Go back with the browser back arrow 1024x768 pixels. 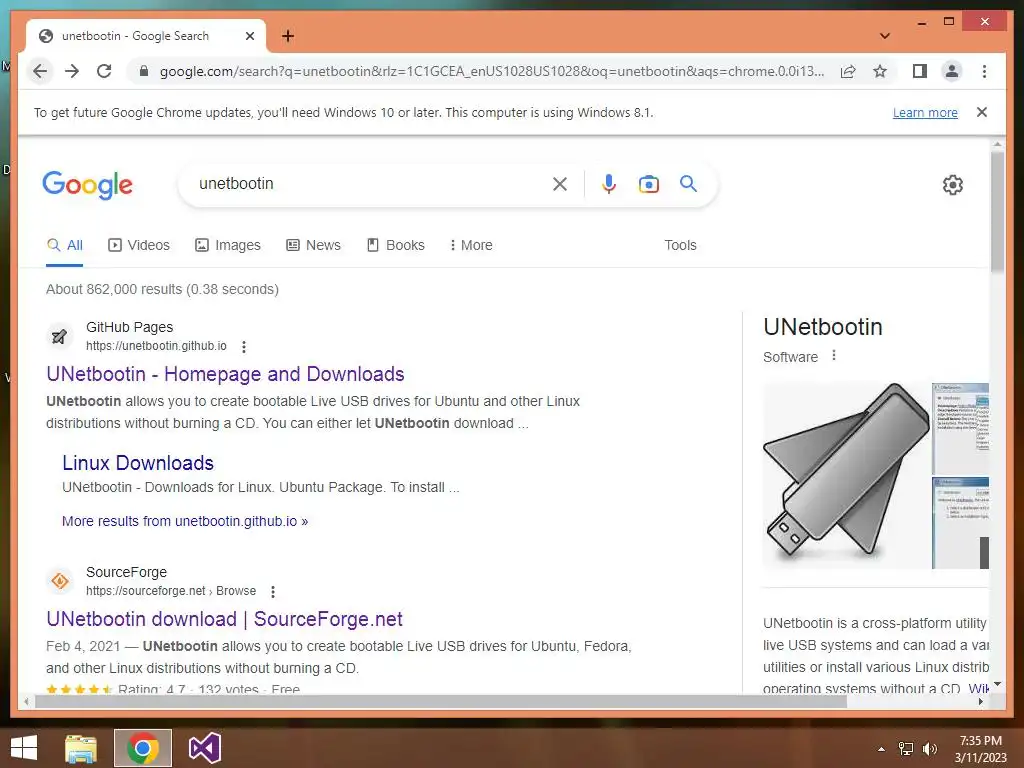pos(40,71)
